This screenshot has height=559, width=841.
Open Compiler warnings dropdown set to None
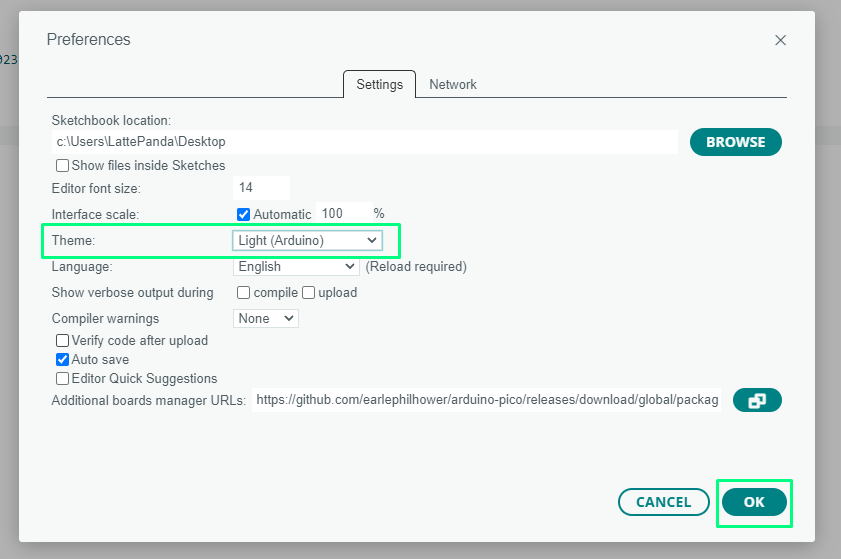point(265,319)
